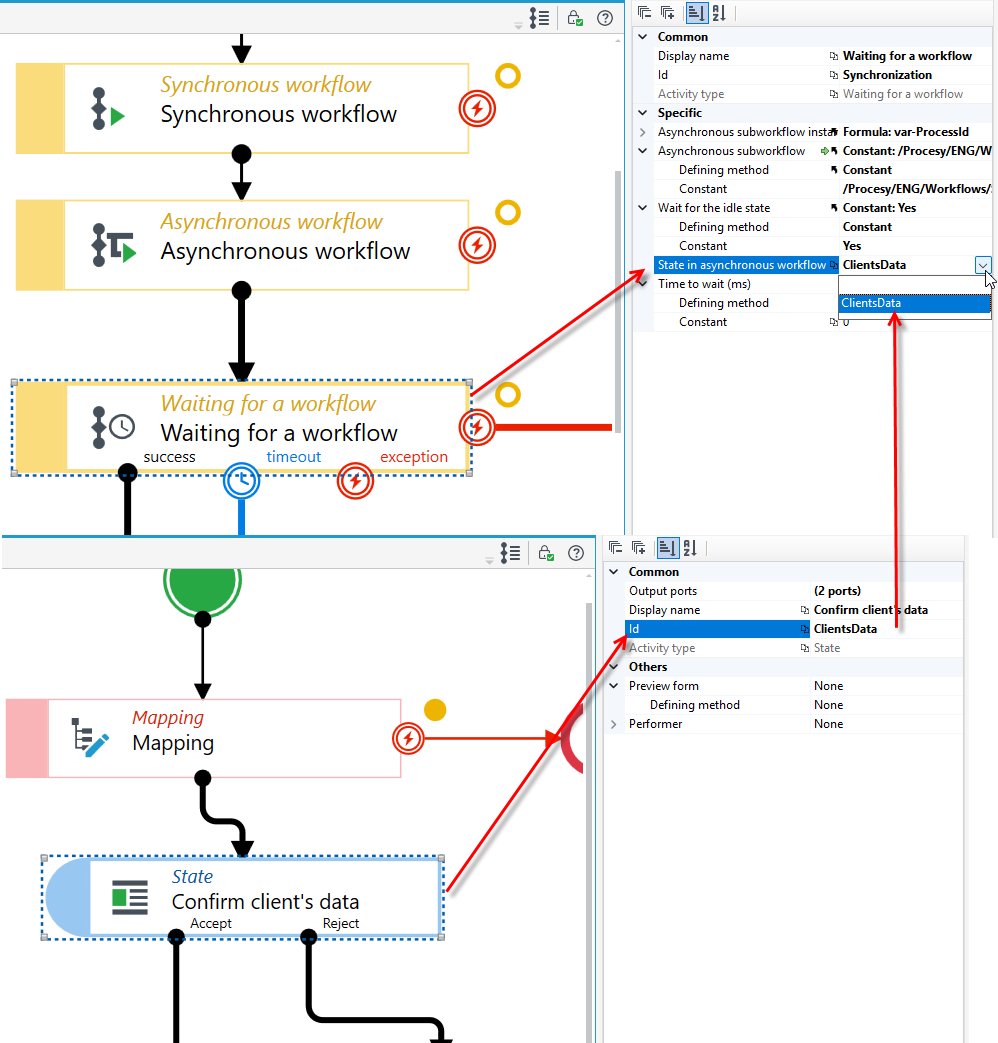The width and height of the screenshot is (998, 1043).
Task: Collapse the Wait for the idle state row
Action: [x=643, y=208]
